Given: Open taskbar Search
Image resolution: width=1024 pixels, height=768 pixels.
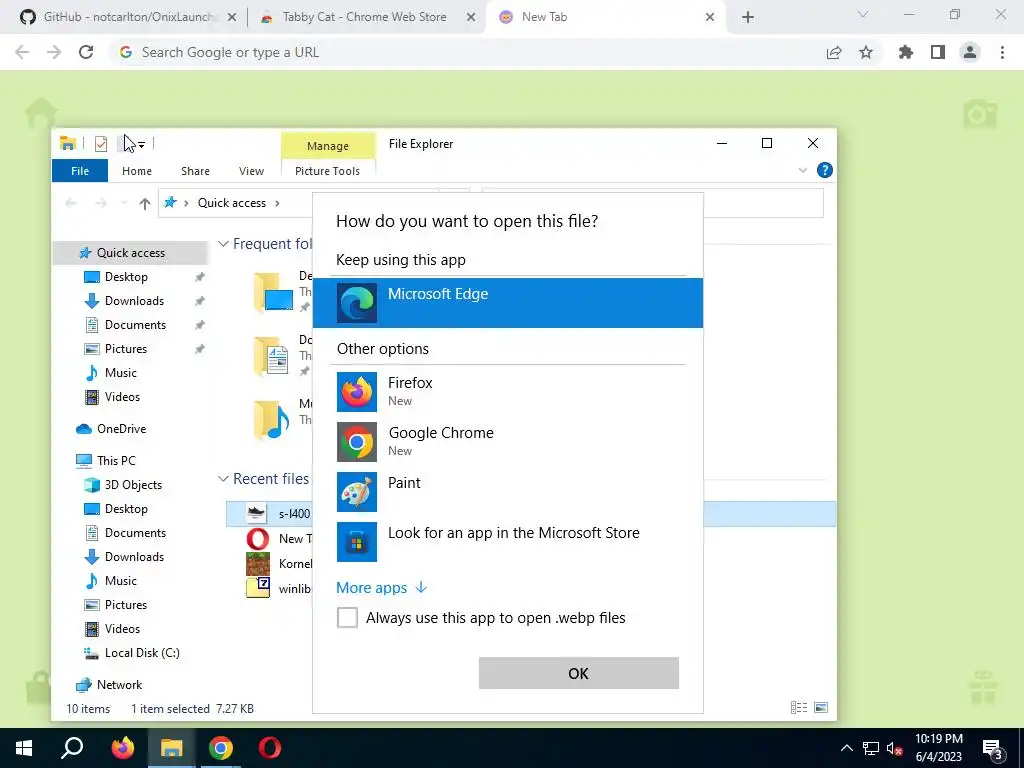Looking at the screenshot, I should (x=72, y=748).
